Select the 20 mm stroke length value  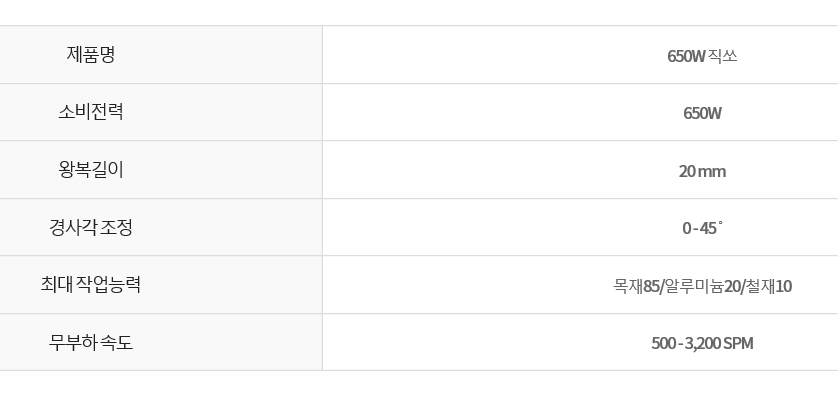702,172
